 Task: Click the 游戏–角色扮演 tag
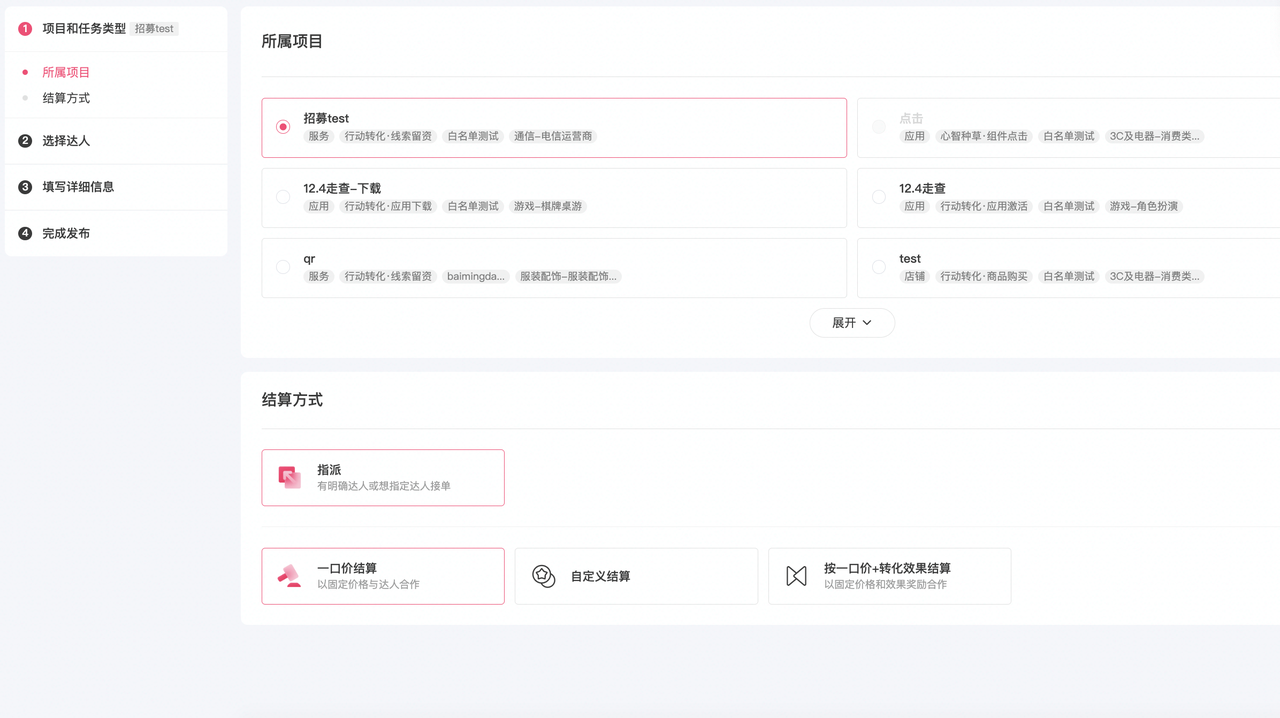click(x=1144, y=206)
